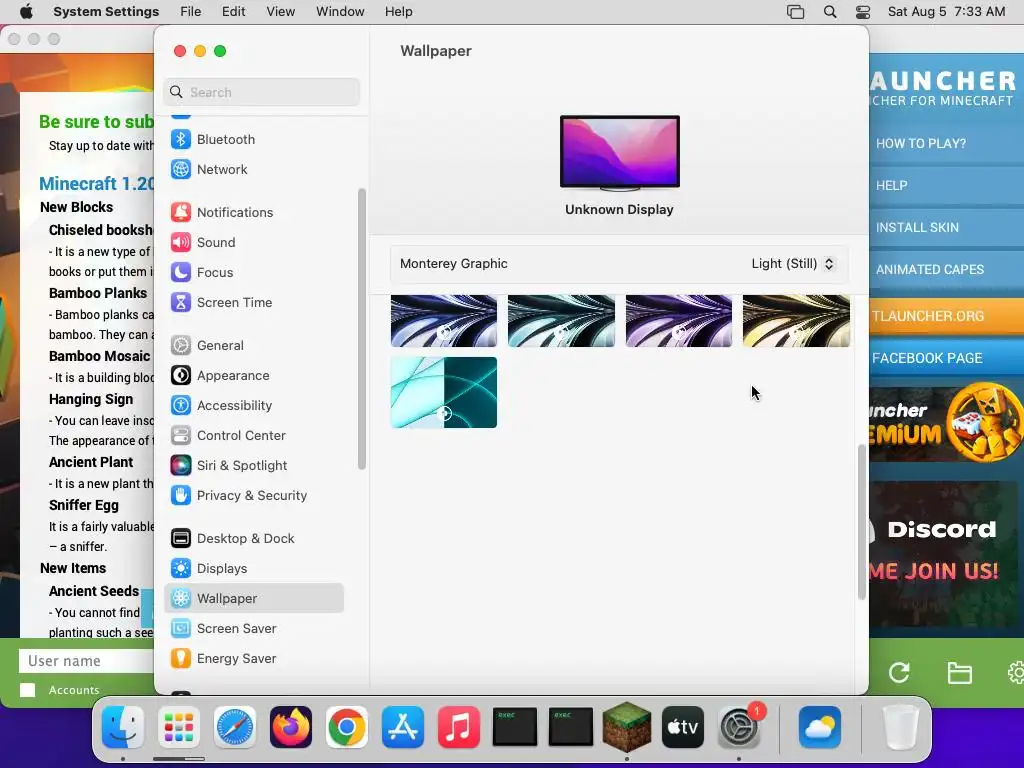Screen dimensions: 1024x768
Task: Open Spotlight search in menu bar
Action: pyautogui.click(x=829, y=12)
